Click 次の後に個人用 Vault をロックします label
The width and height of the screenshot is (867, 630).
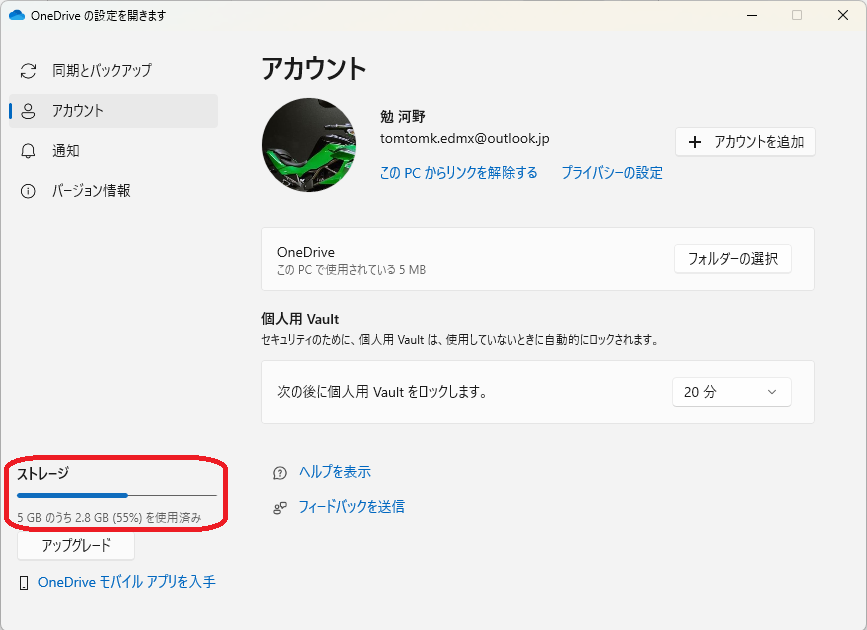[383, 392]
